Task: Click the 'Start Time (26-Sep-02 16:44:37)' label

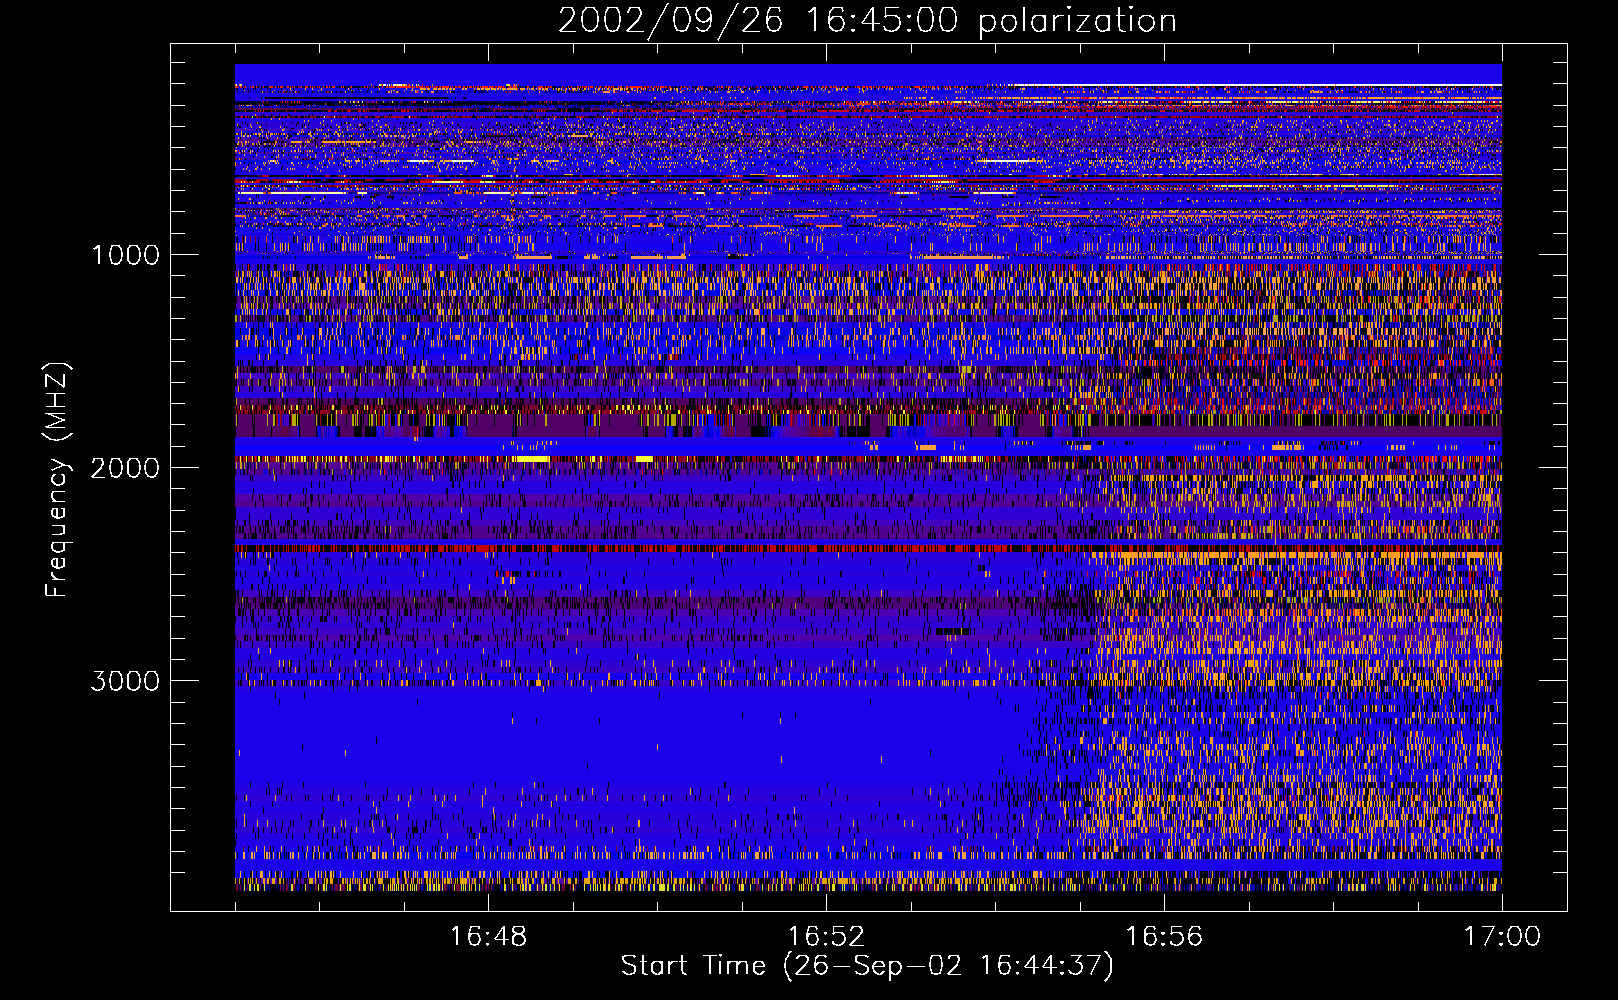Action: (867, 966)
